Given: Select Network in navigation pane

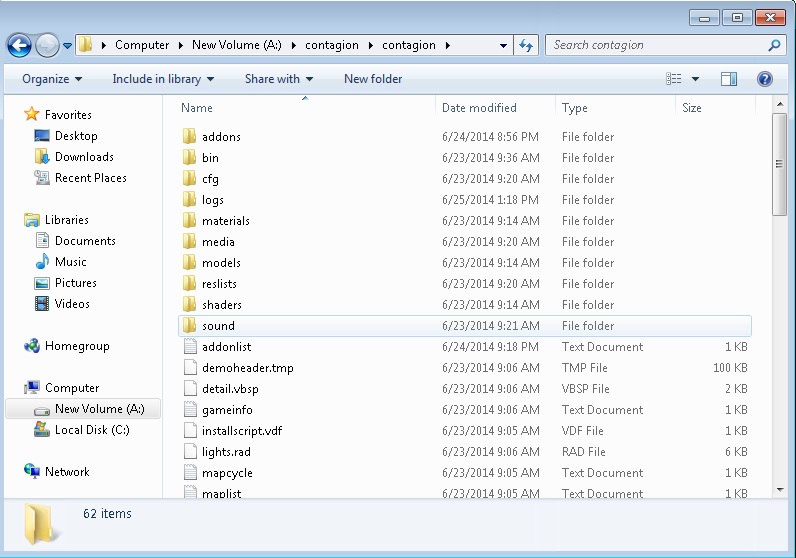Looking at the screenshot, I should click(x=67, y=472).
